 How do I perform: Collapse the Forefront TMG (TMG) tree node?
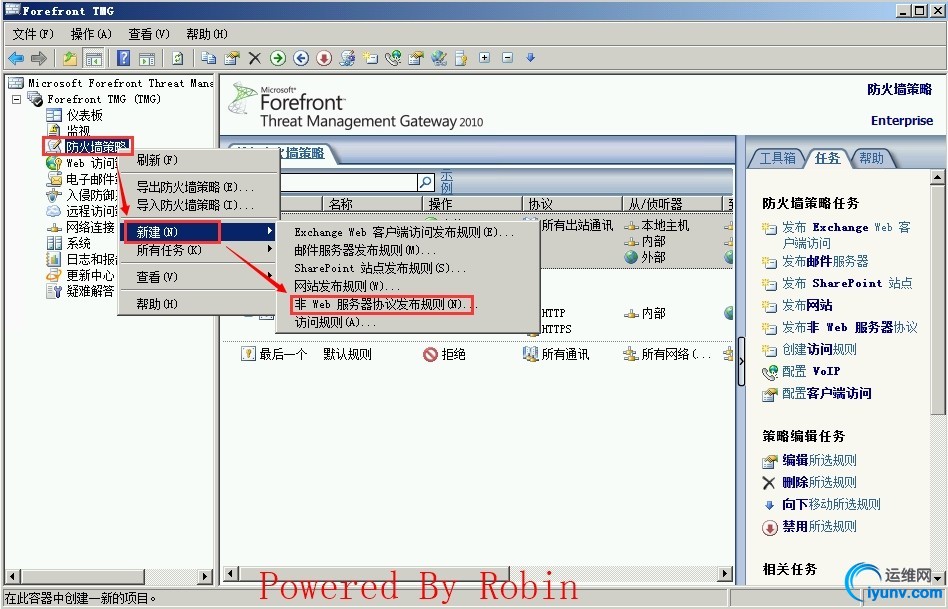[x=16, y=99]
